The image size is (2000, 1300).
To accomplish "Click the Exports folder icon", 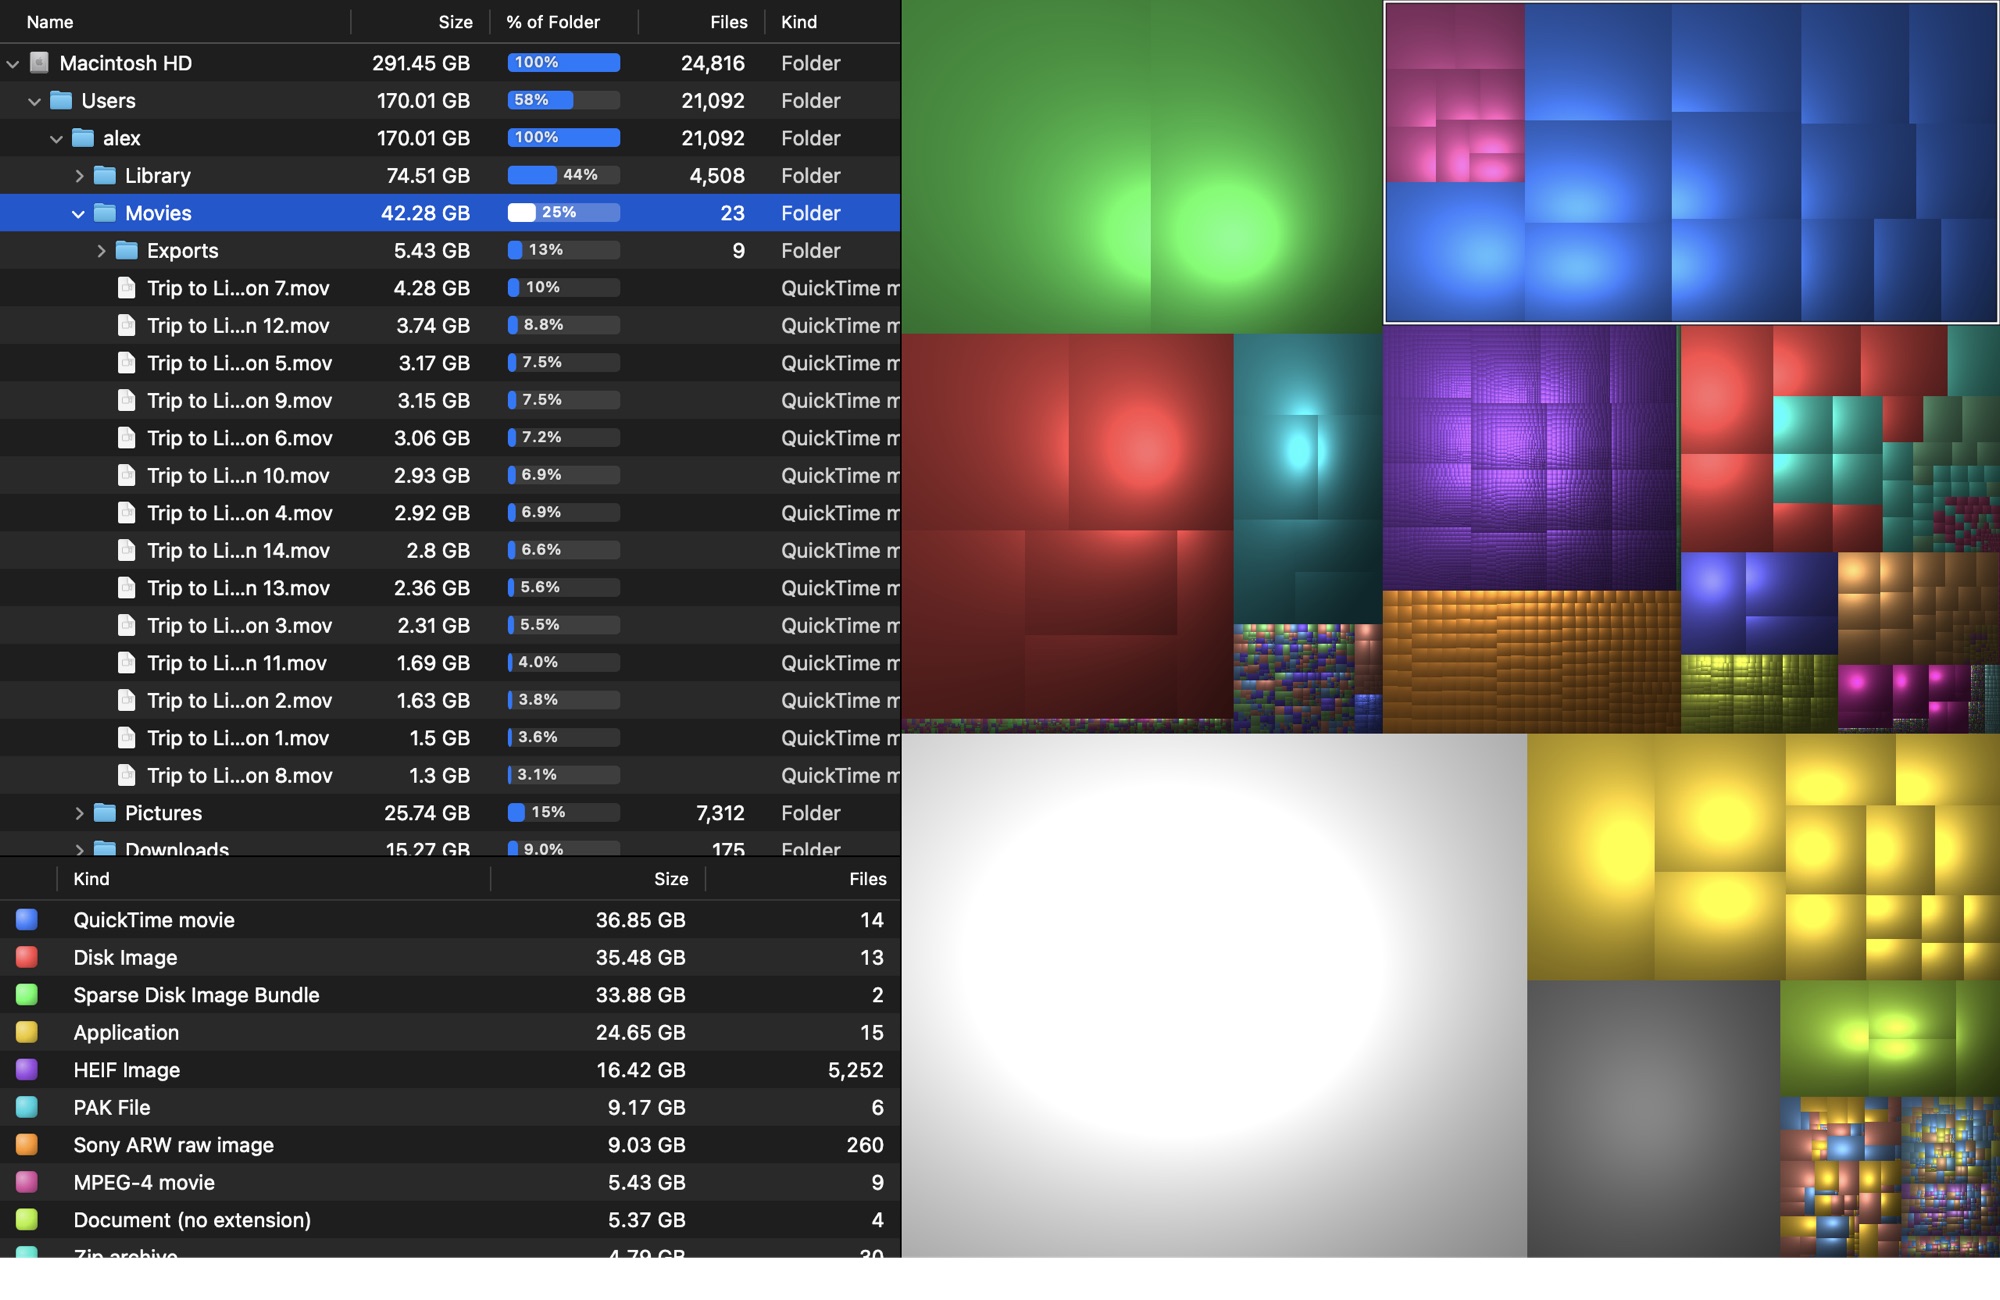I will click(x=127, y=250).
